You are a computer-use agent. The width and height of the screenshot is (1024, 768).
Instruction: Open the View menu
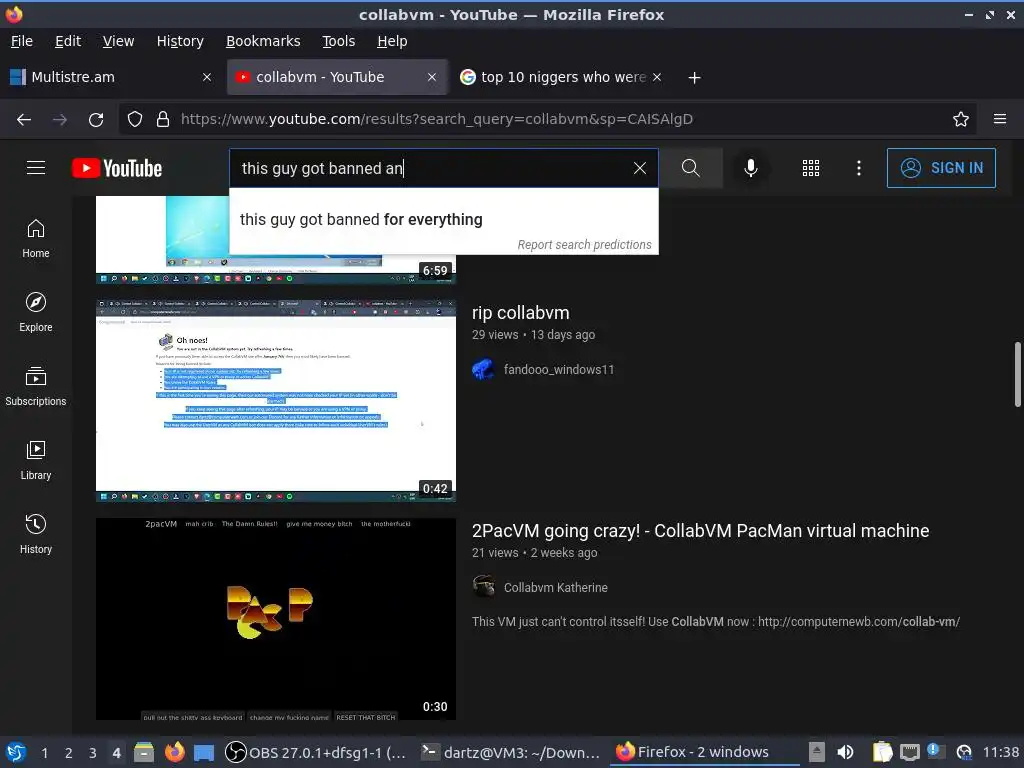pos(118,41)
